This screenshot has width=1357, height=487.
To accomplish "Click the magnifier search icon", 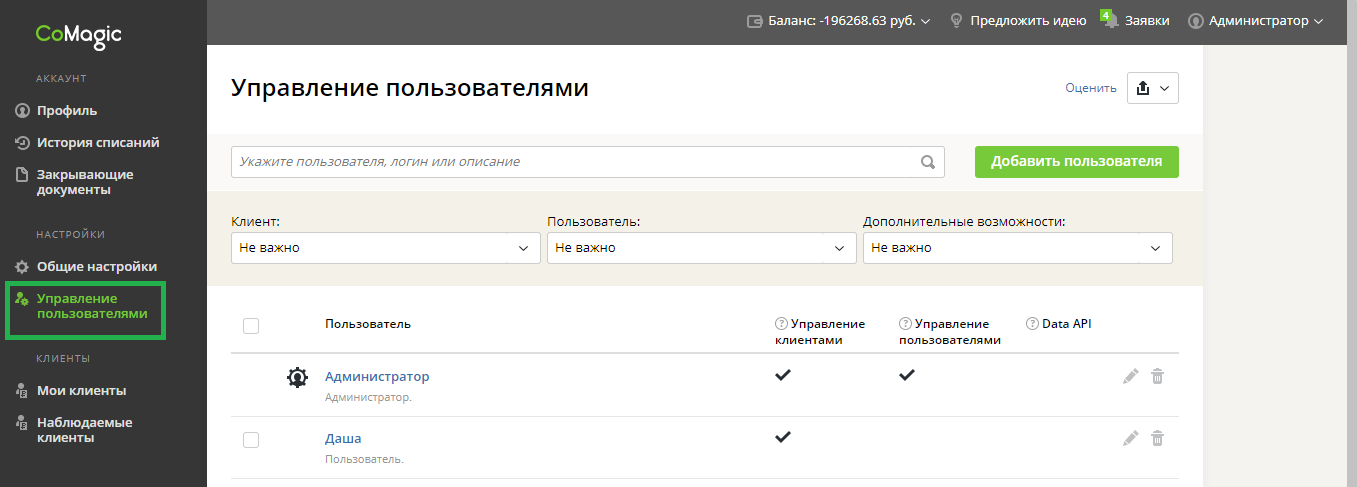I will point(928,162).
